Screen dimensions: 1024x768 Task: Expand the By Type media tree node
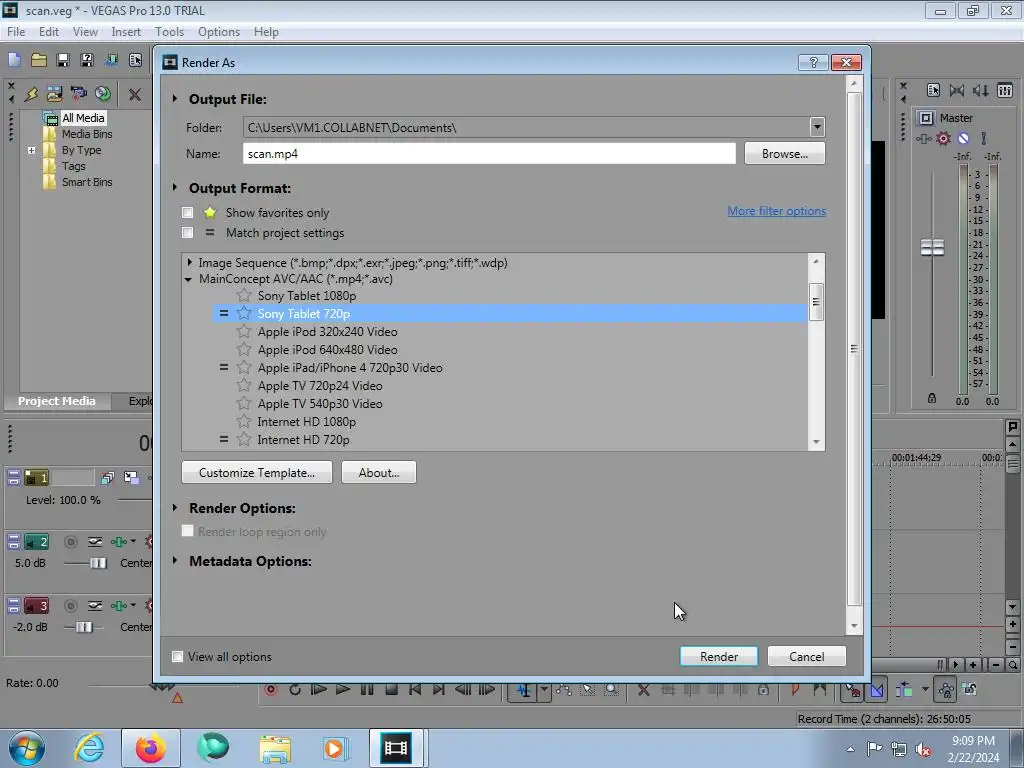click(x=31, y=150)
